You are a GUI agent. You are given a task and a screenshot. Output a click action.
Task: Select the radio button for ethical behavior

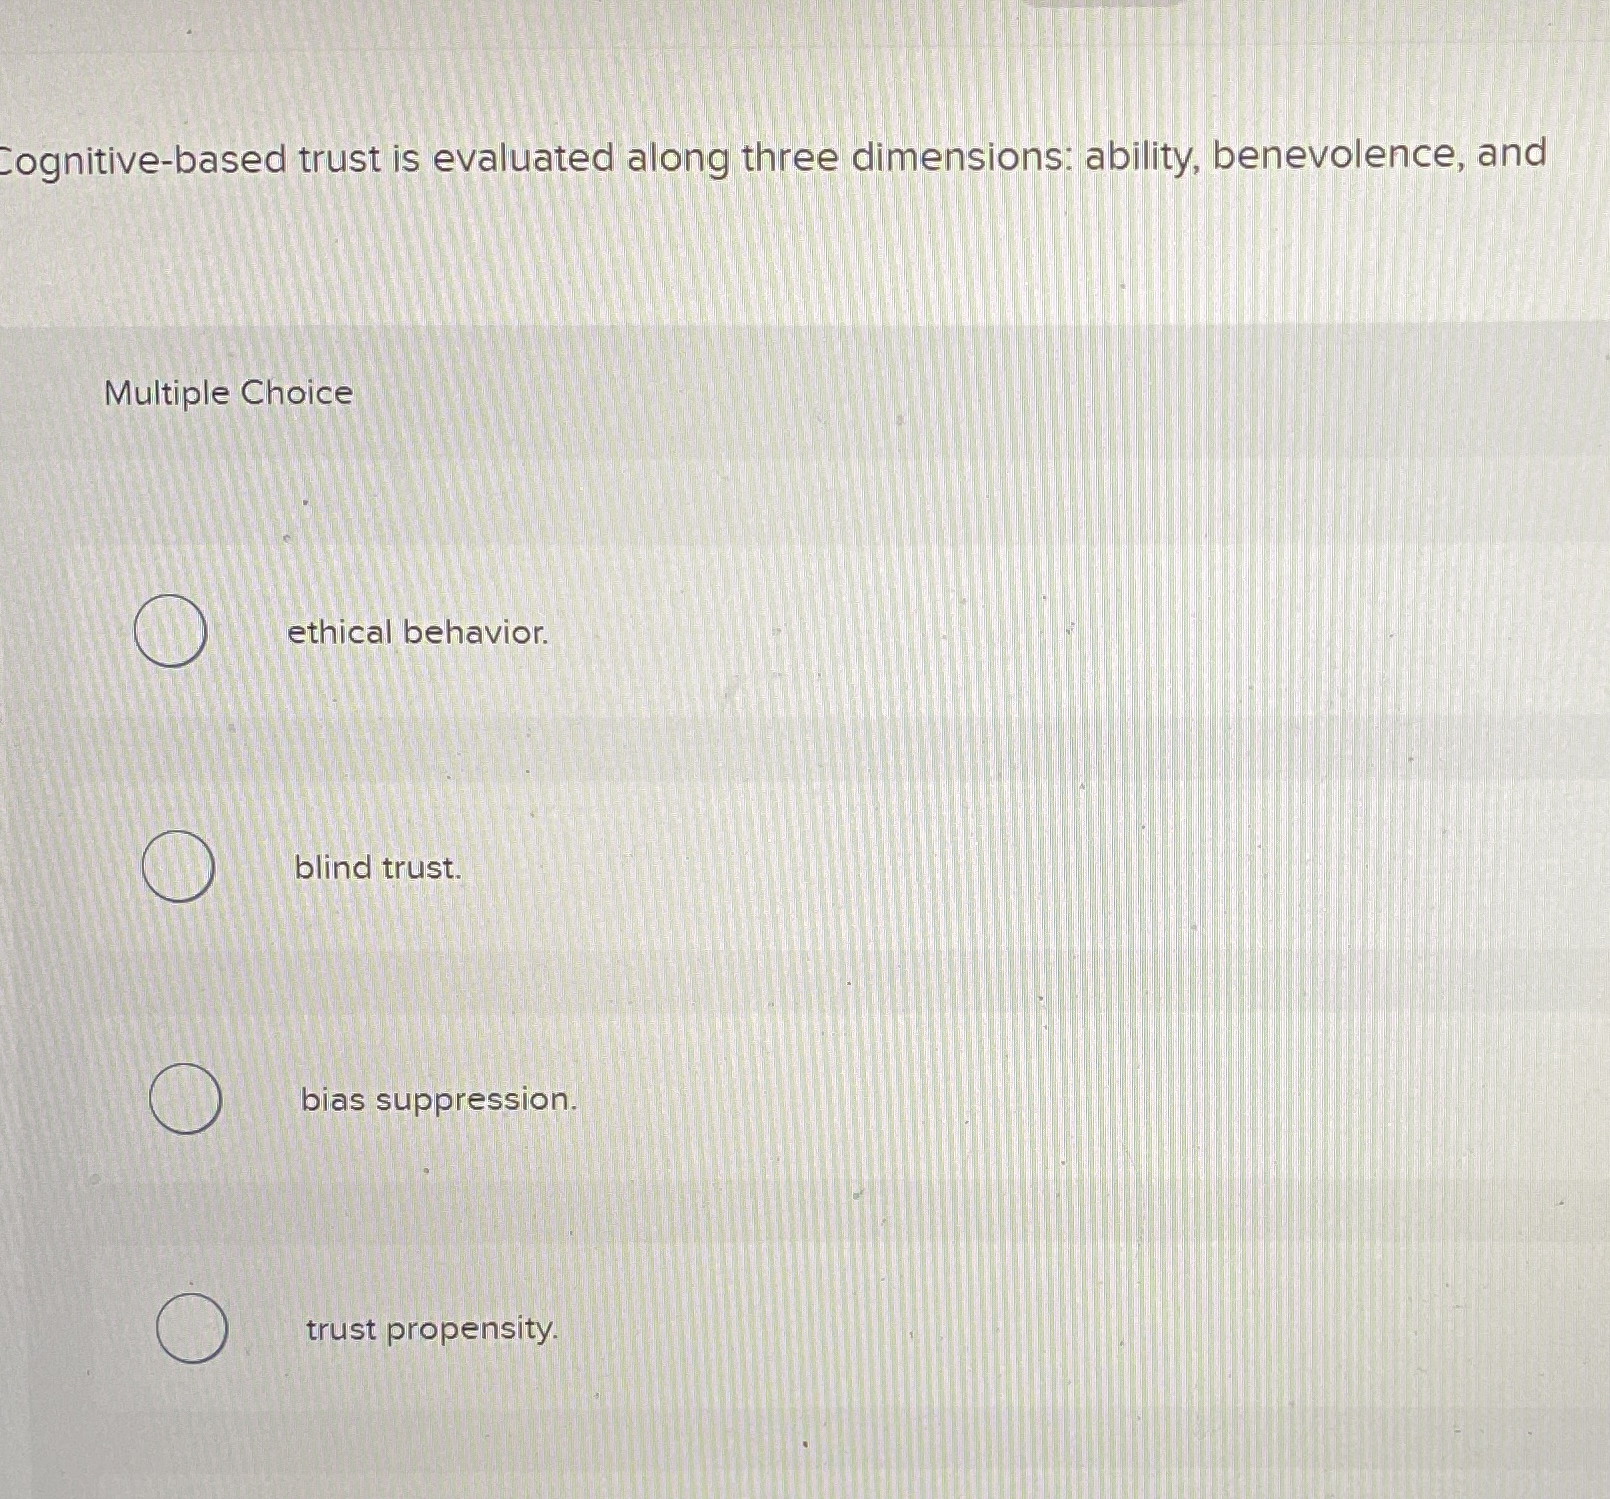[170, 630]
